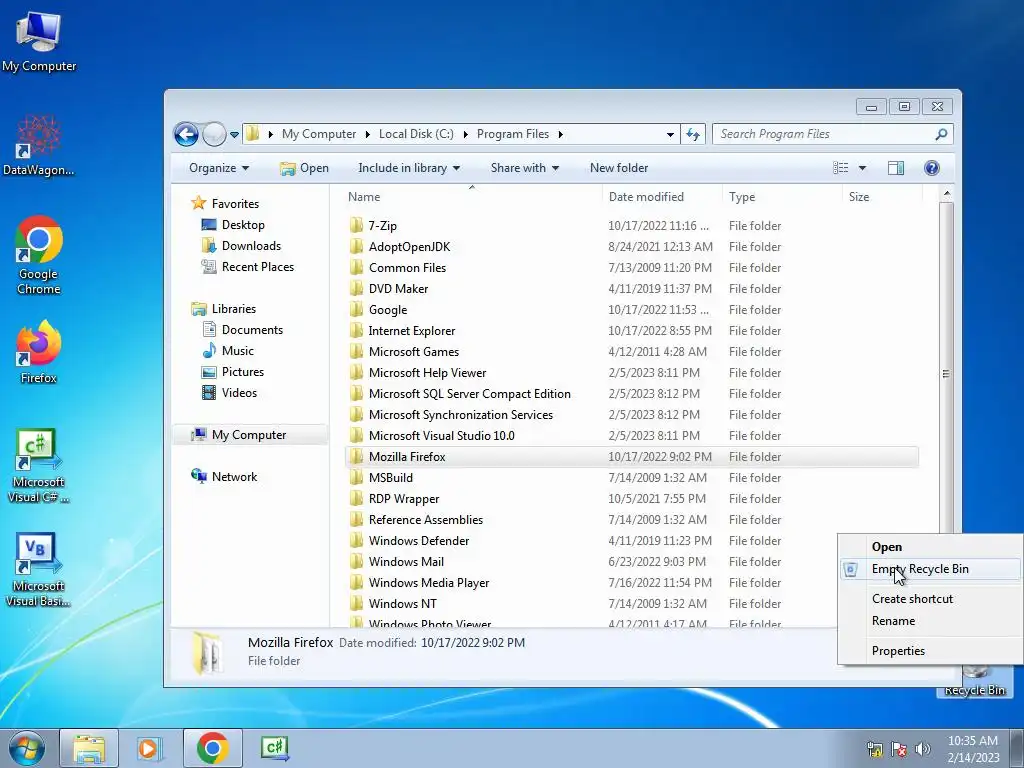The image size is (1024, 768).
Task: Select Recent Places in navigation pane
Action: pos(248,266)
